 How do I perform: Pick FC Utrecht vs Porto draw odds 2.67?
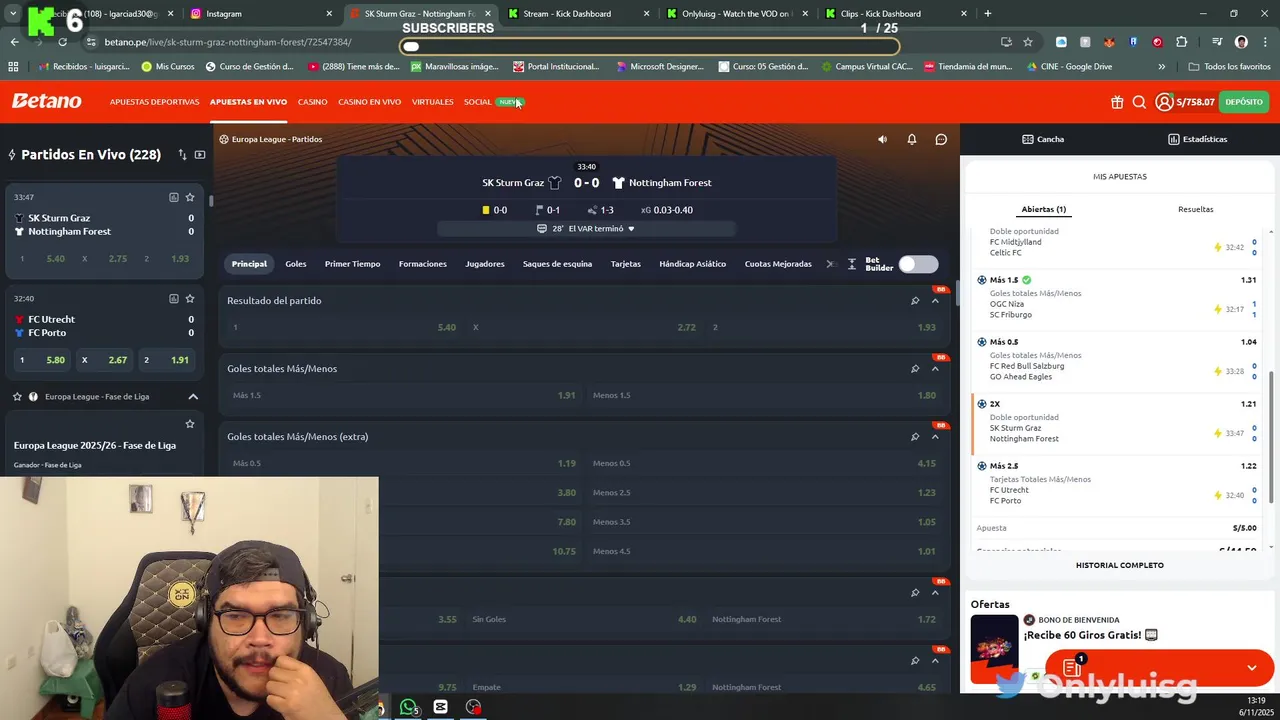pos(105,360)
